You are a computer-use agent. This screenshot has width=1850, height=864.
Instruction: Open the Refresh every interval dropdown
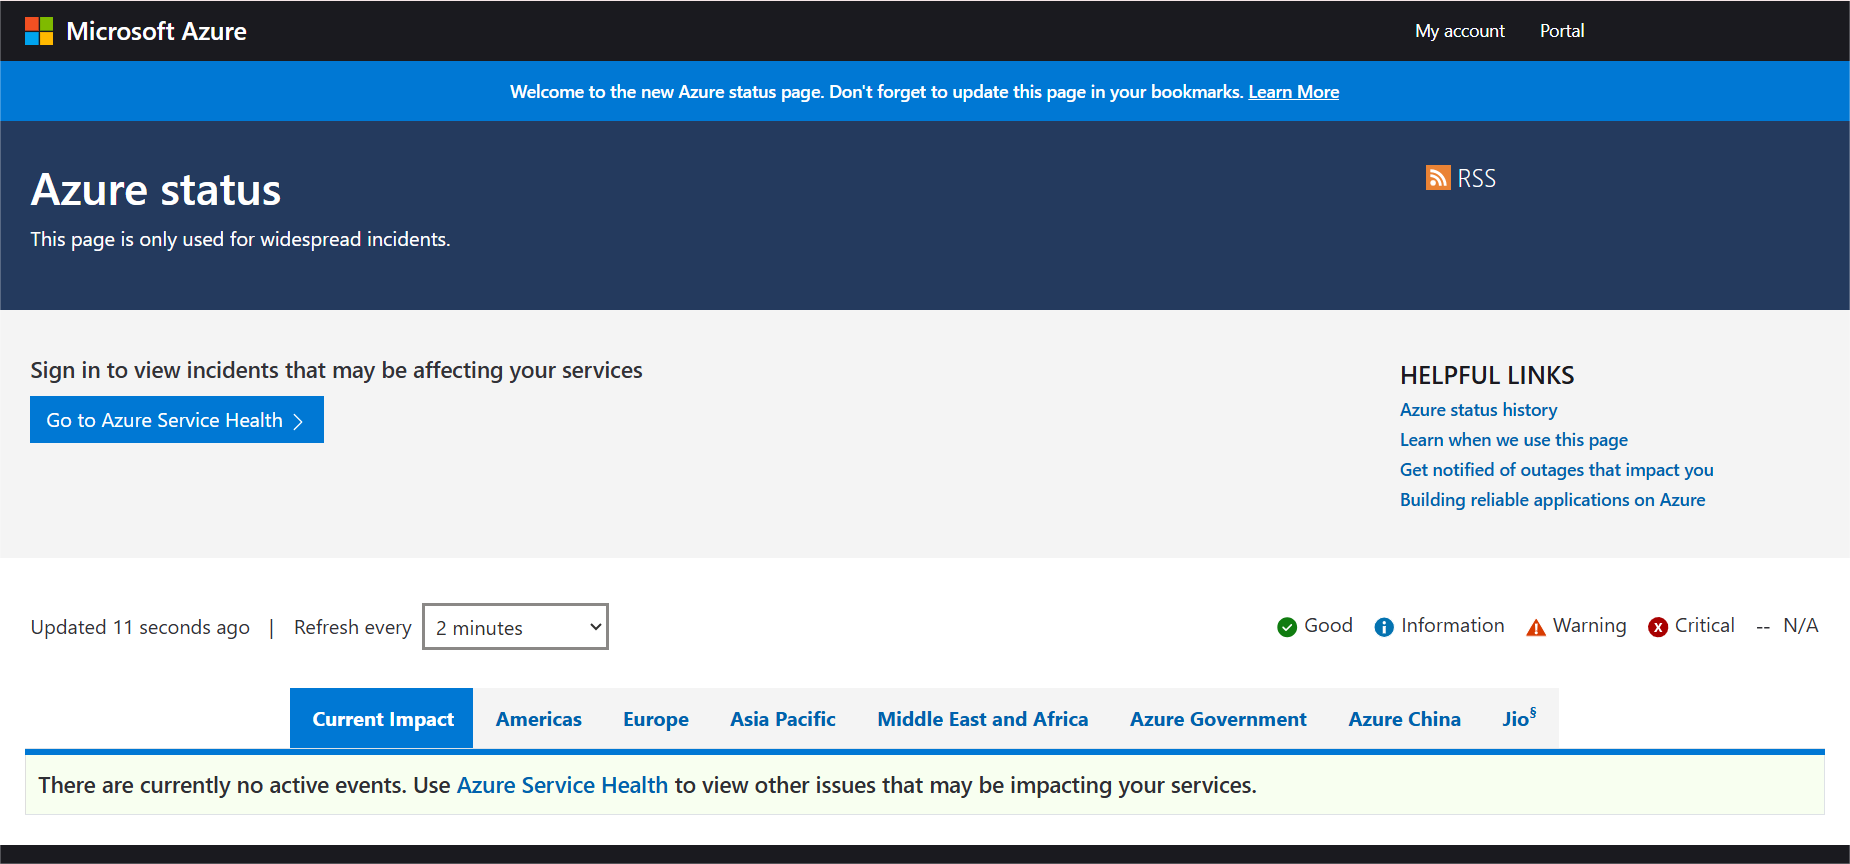tap(515, 627)
